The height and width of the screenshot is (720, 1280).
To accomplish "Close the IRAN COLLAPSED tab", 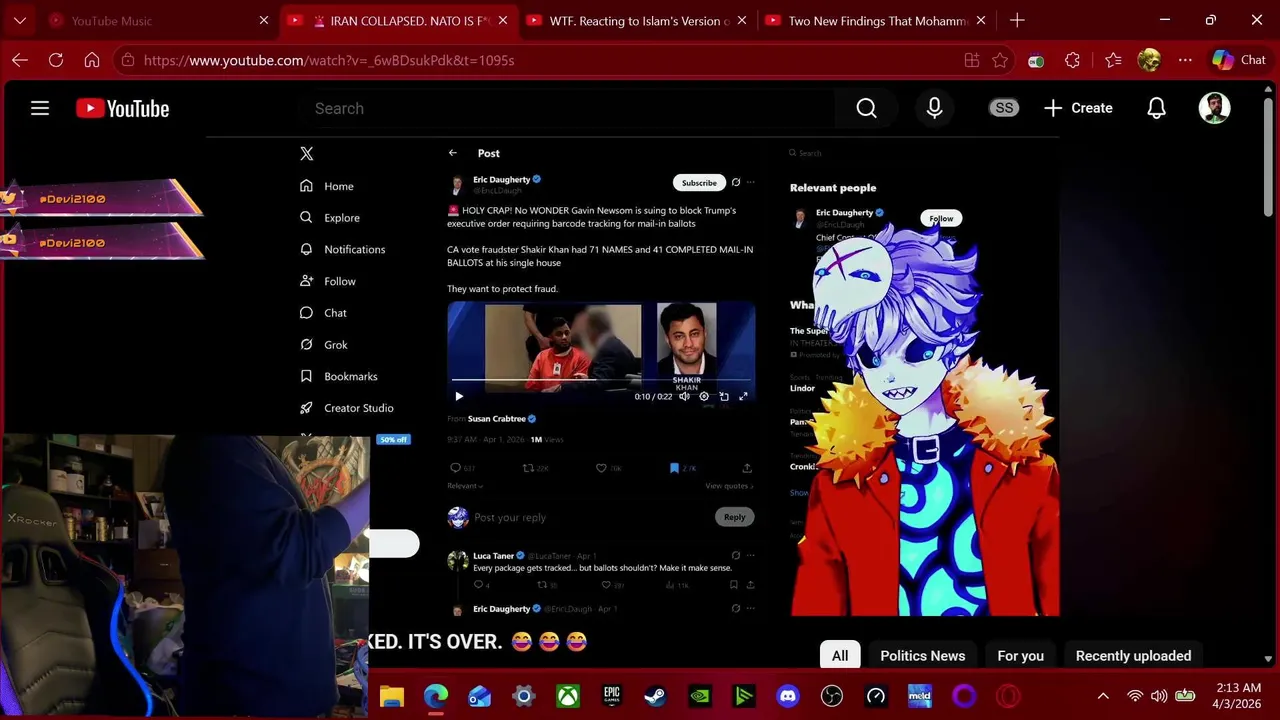I will point(503,20).
